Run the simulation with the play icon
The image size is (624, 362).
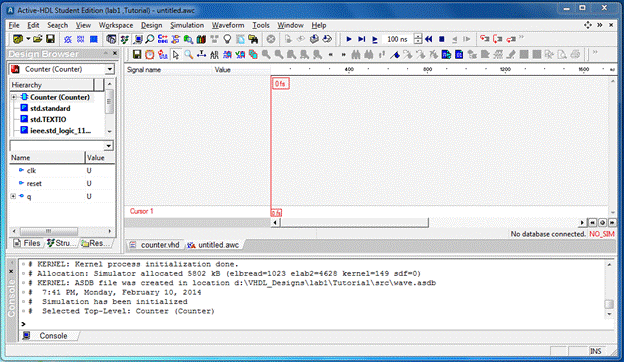point(349,39)
